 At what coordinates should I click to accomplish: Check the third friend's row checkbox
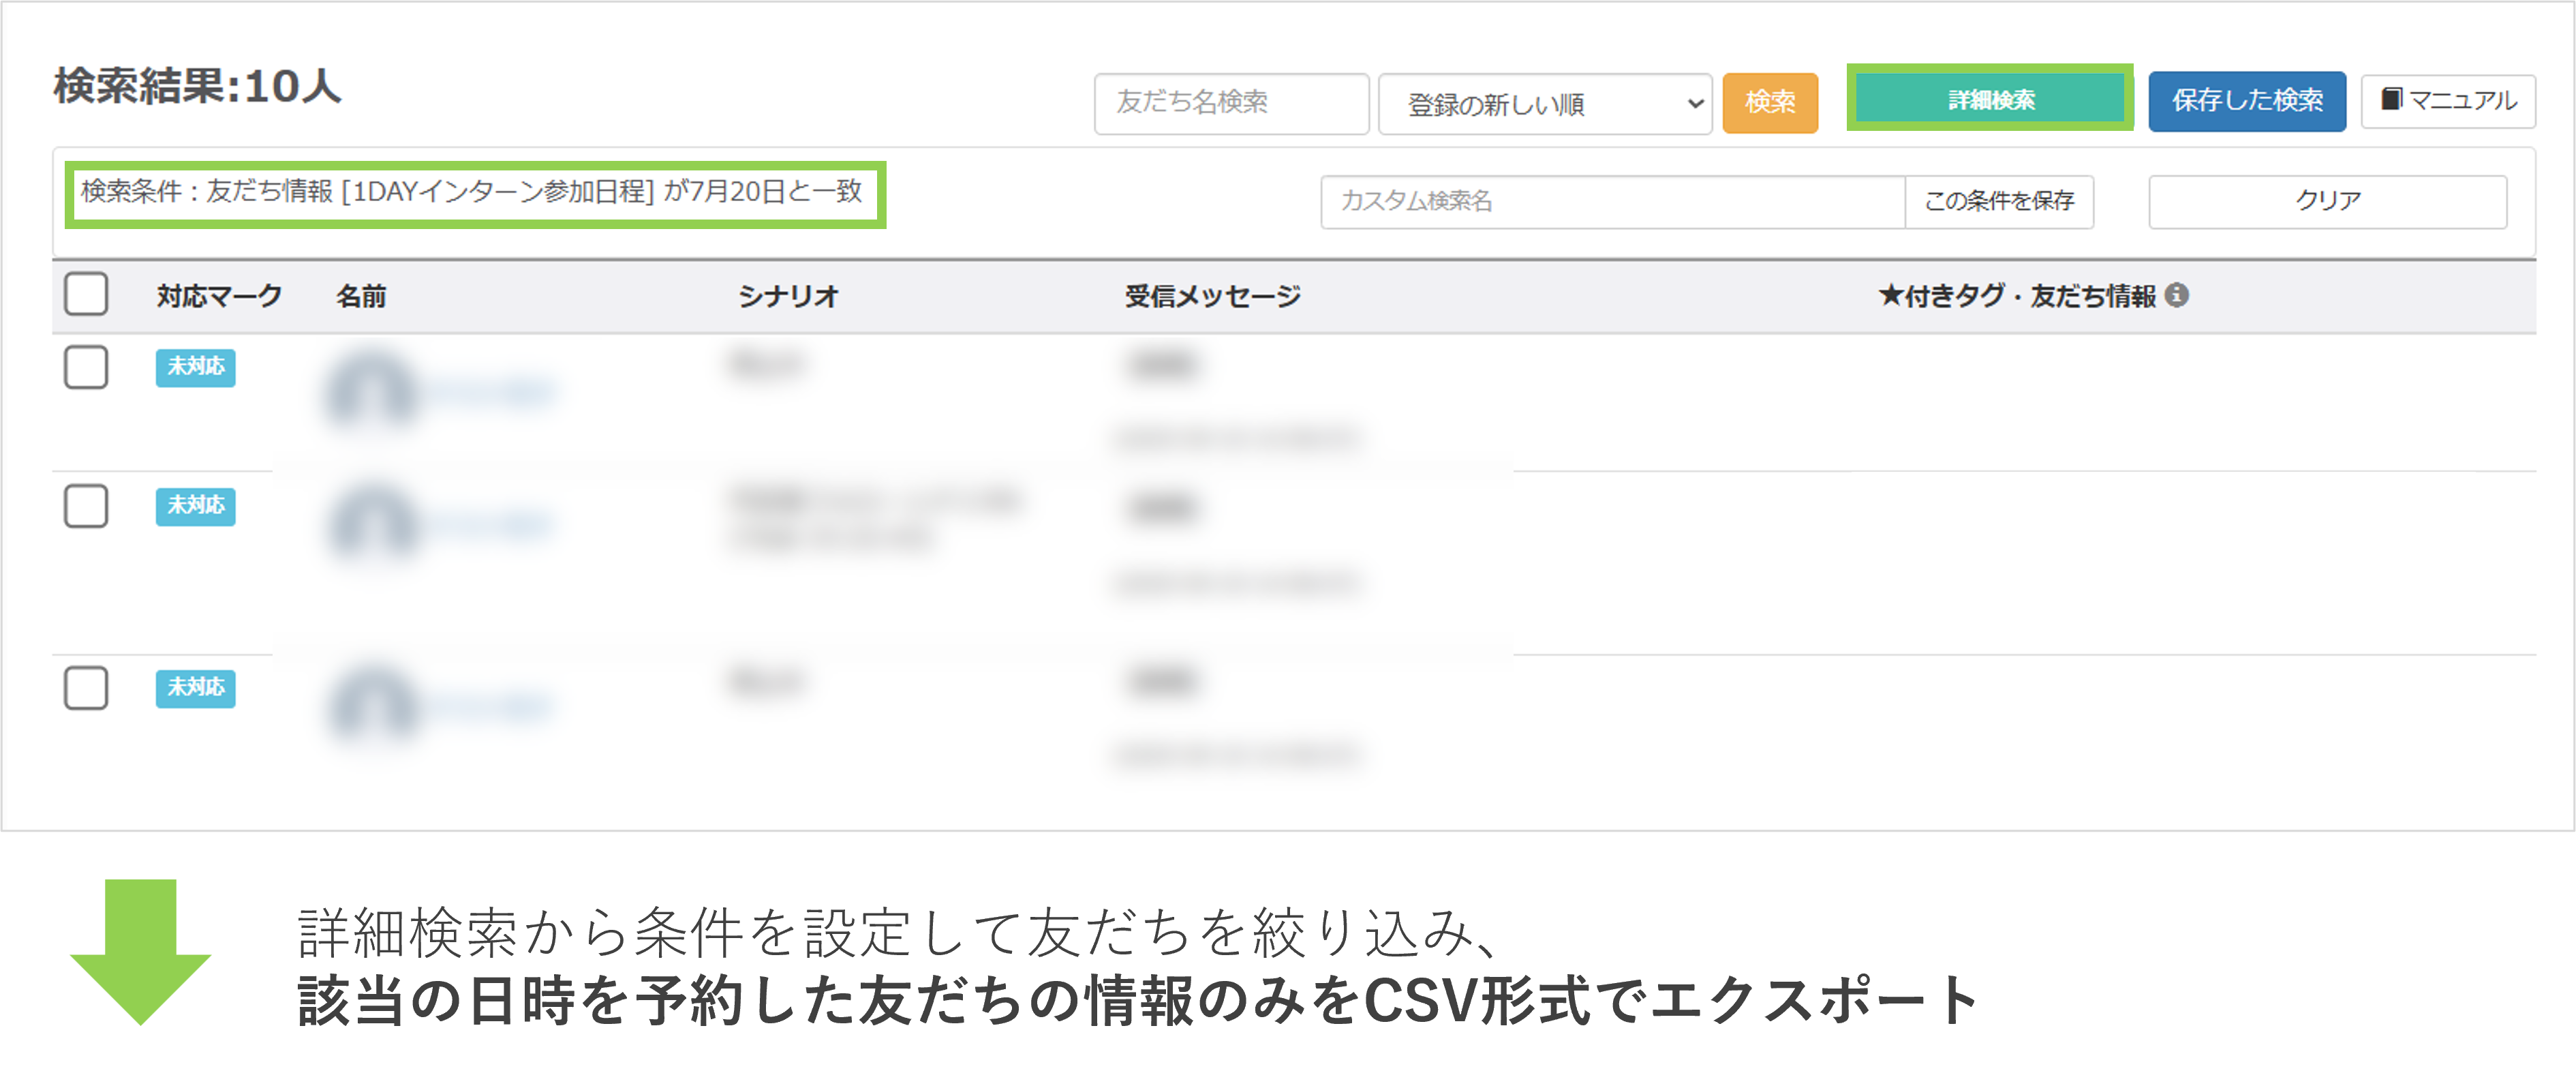(x=86, y=688)
